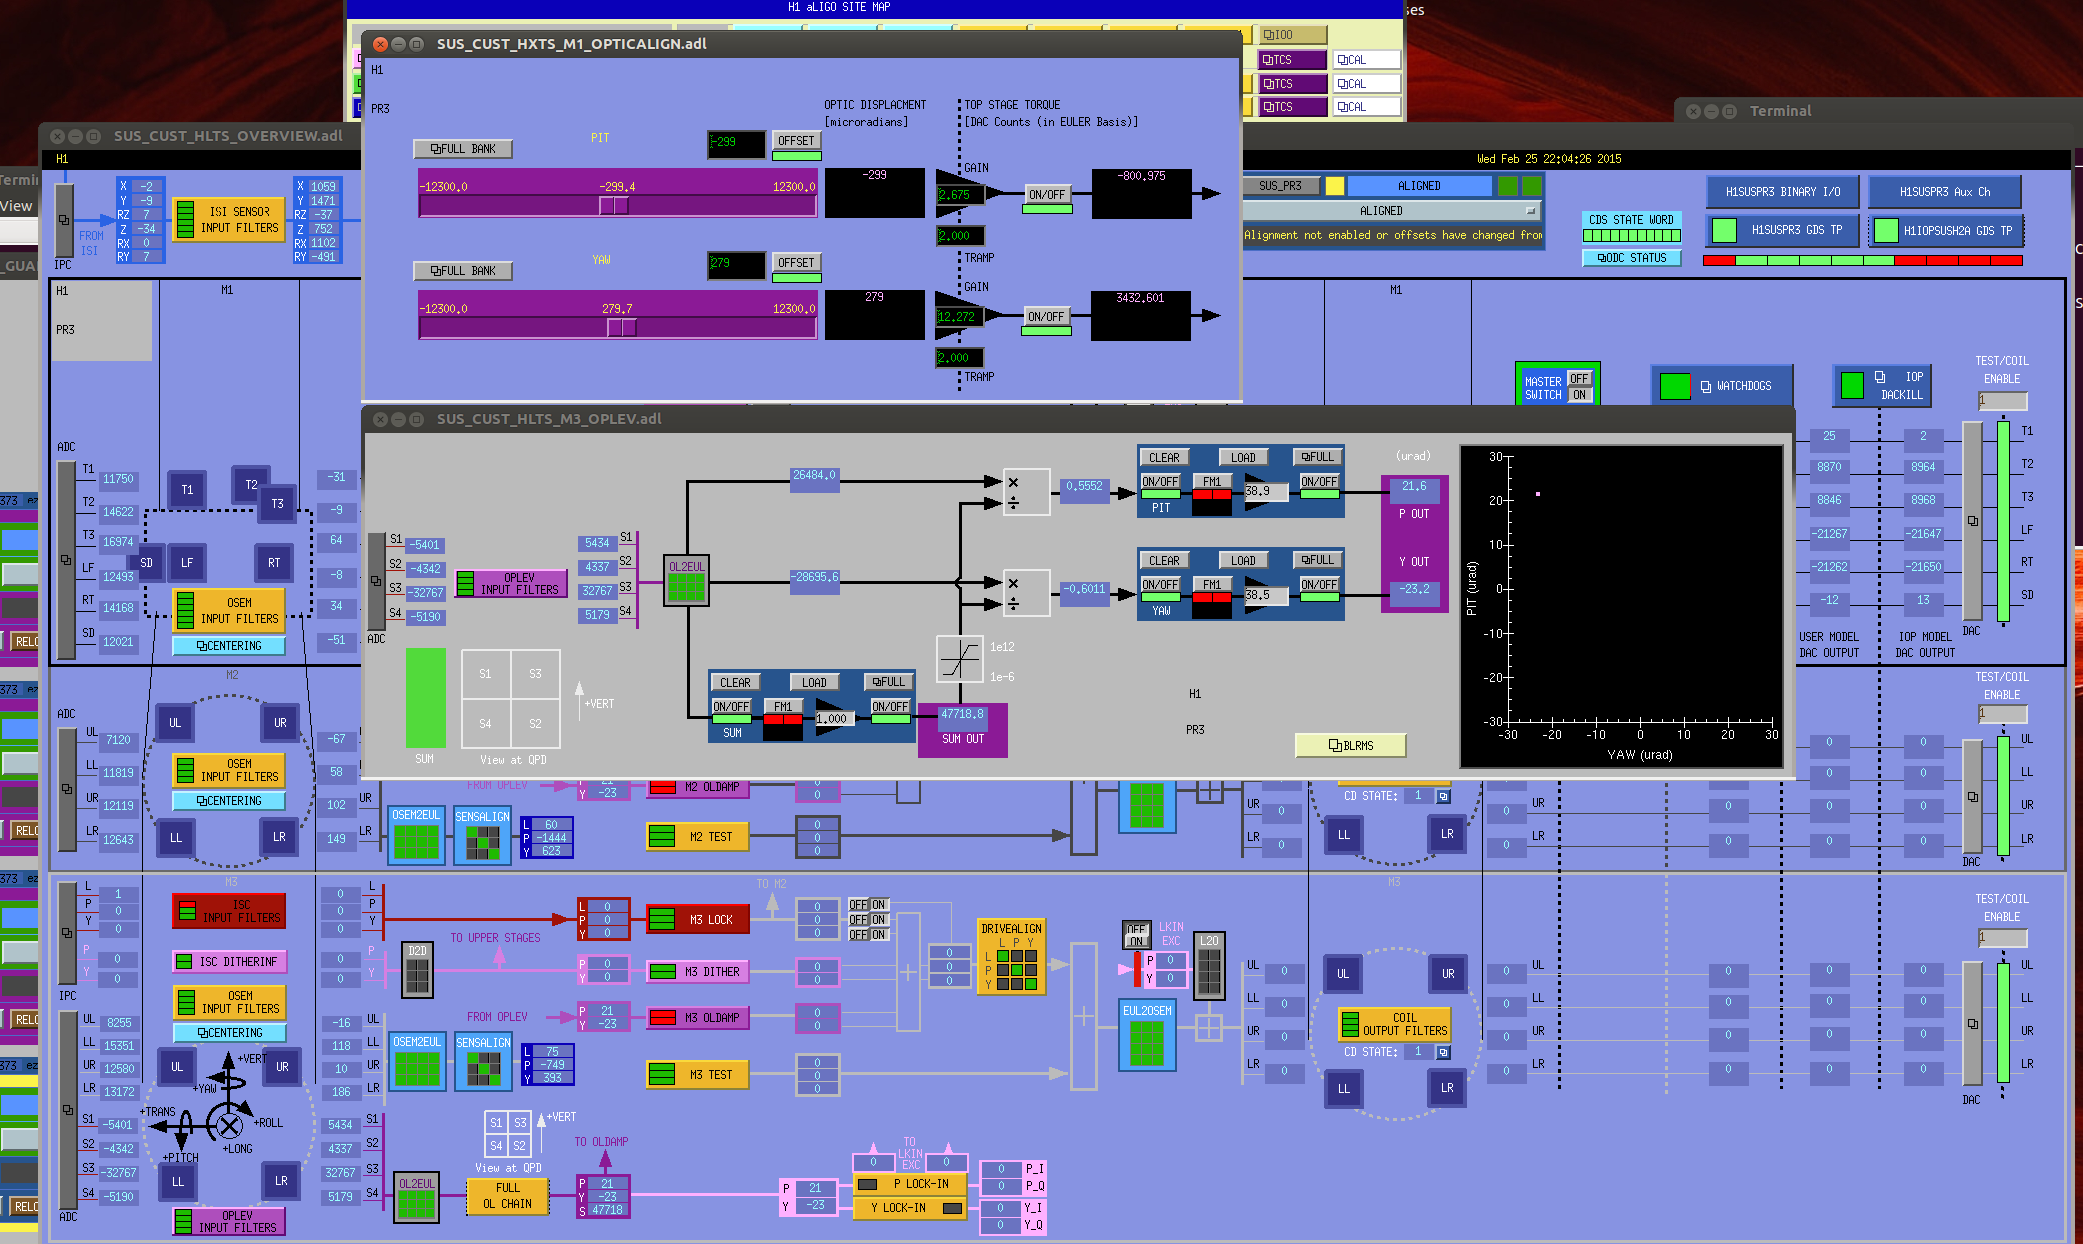The width and height of the screenshot is (2083, 1244).
Task: Select the M1 T3 OSEM icon
Action: click(x=277, y=504)
